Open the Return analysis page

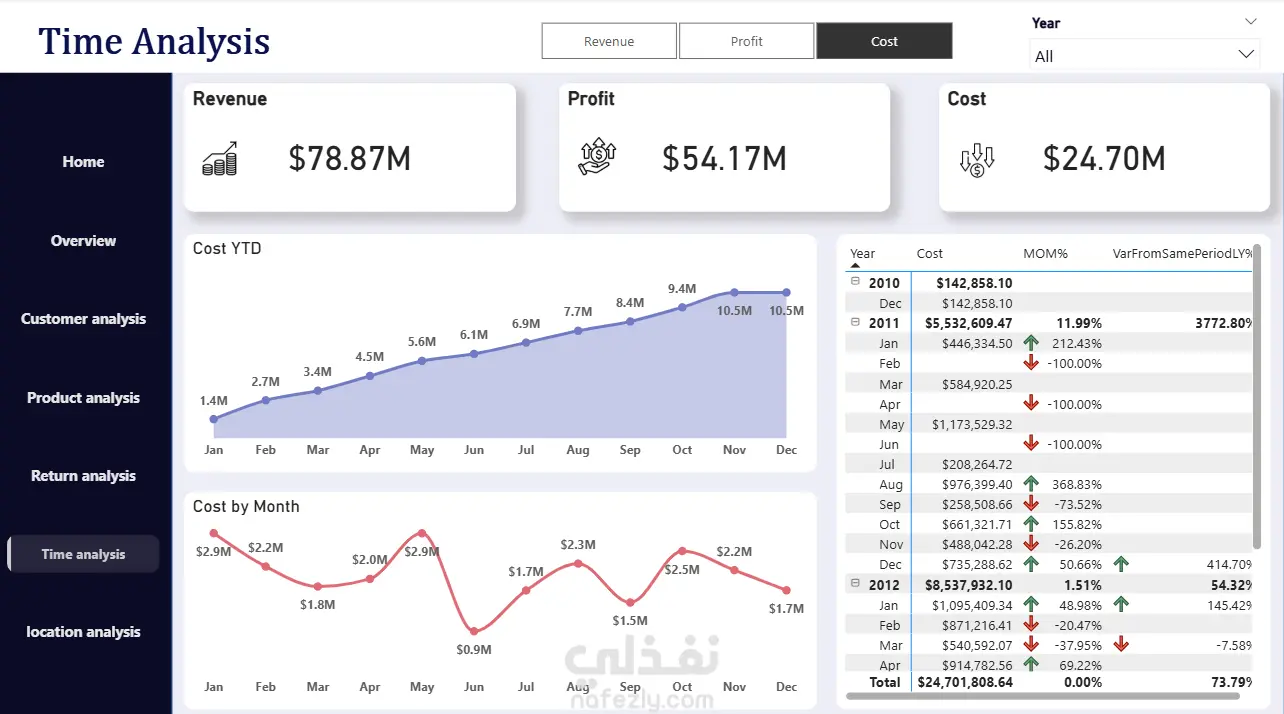click(83, 476)
